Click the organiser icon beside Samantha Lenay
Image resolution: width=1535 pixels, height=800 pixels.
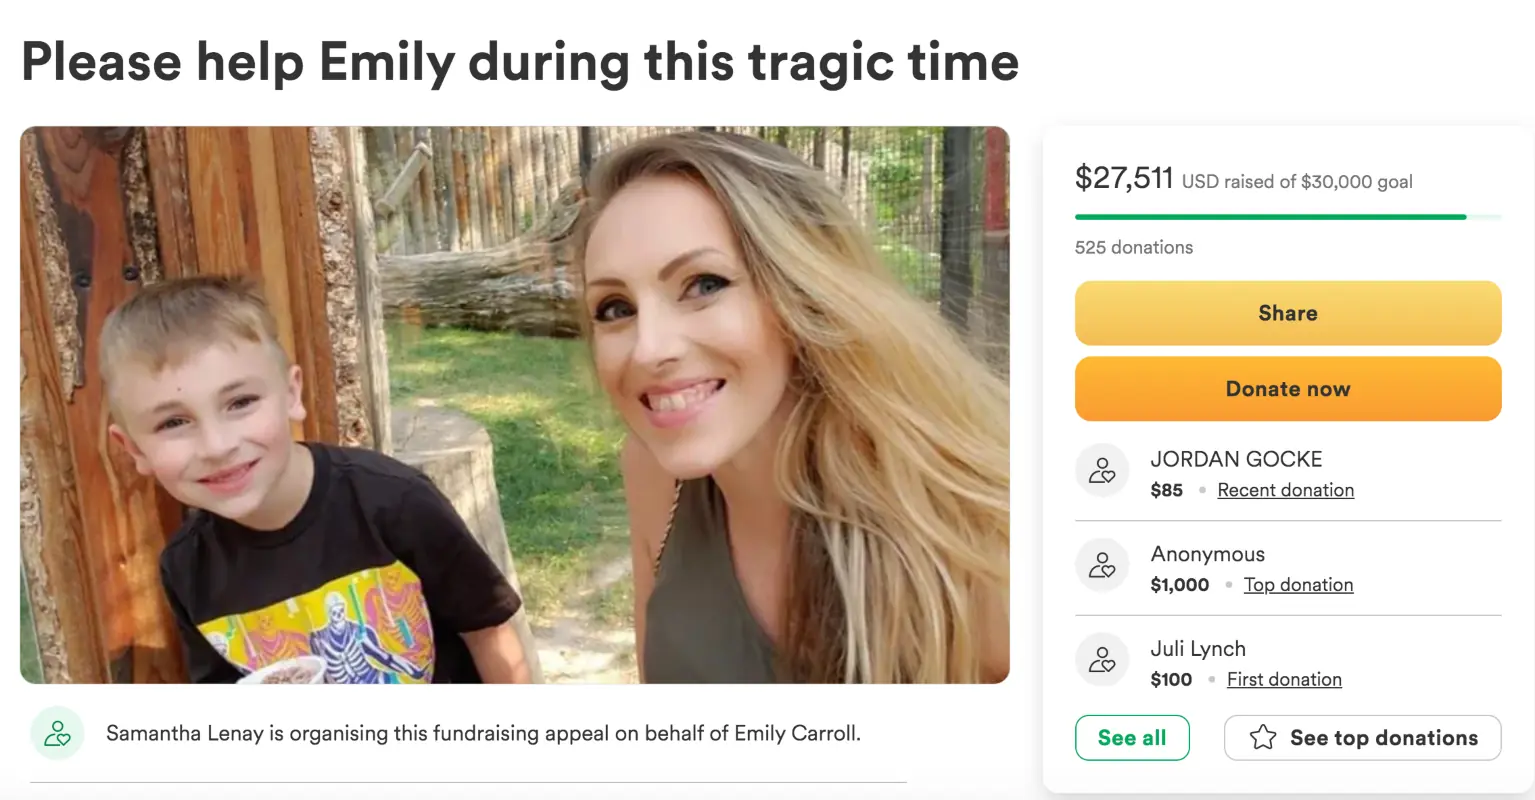pos(57,734)
